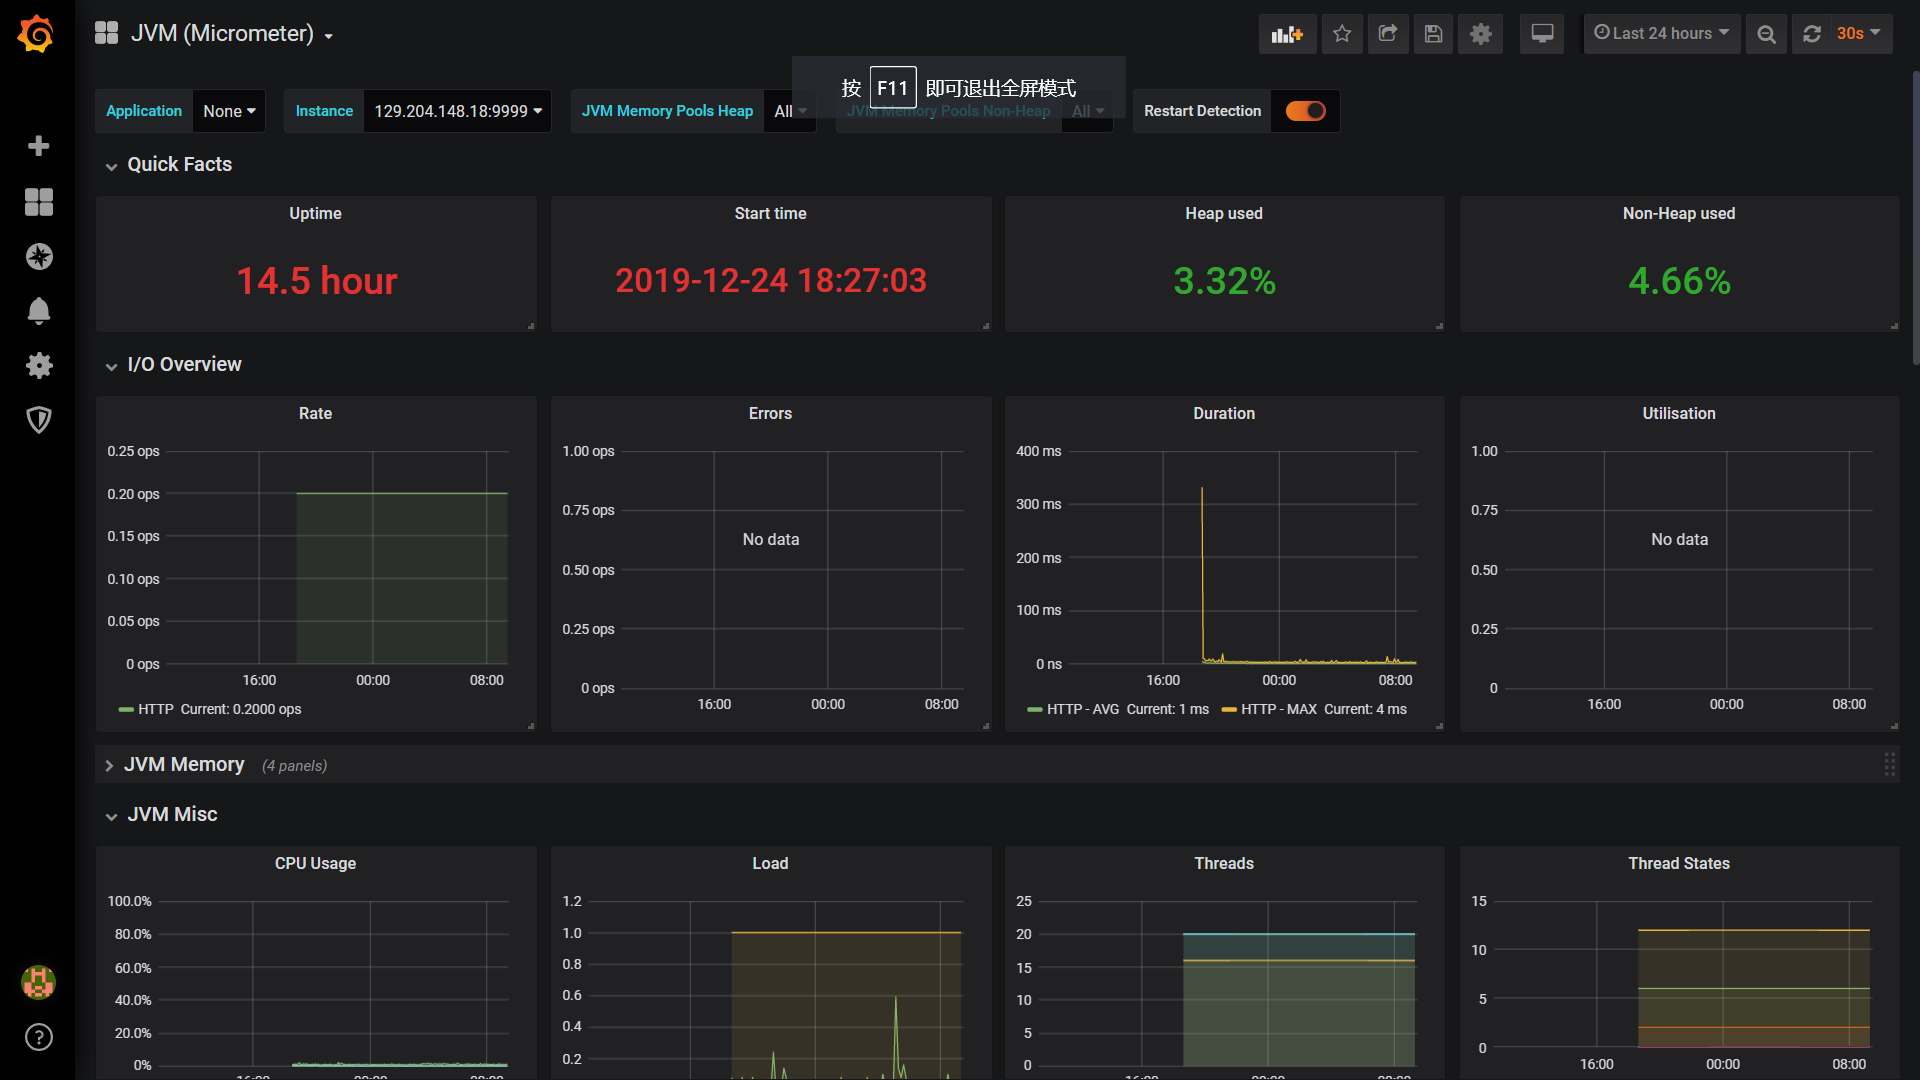The width and height of the screenshot is (1920, 1080).
Task: Click the zoom out time range icon
Action: pos(1766,34)
